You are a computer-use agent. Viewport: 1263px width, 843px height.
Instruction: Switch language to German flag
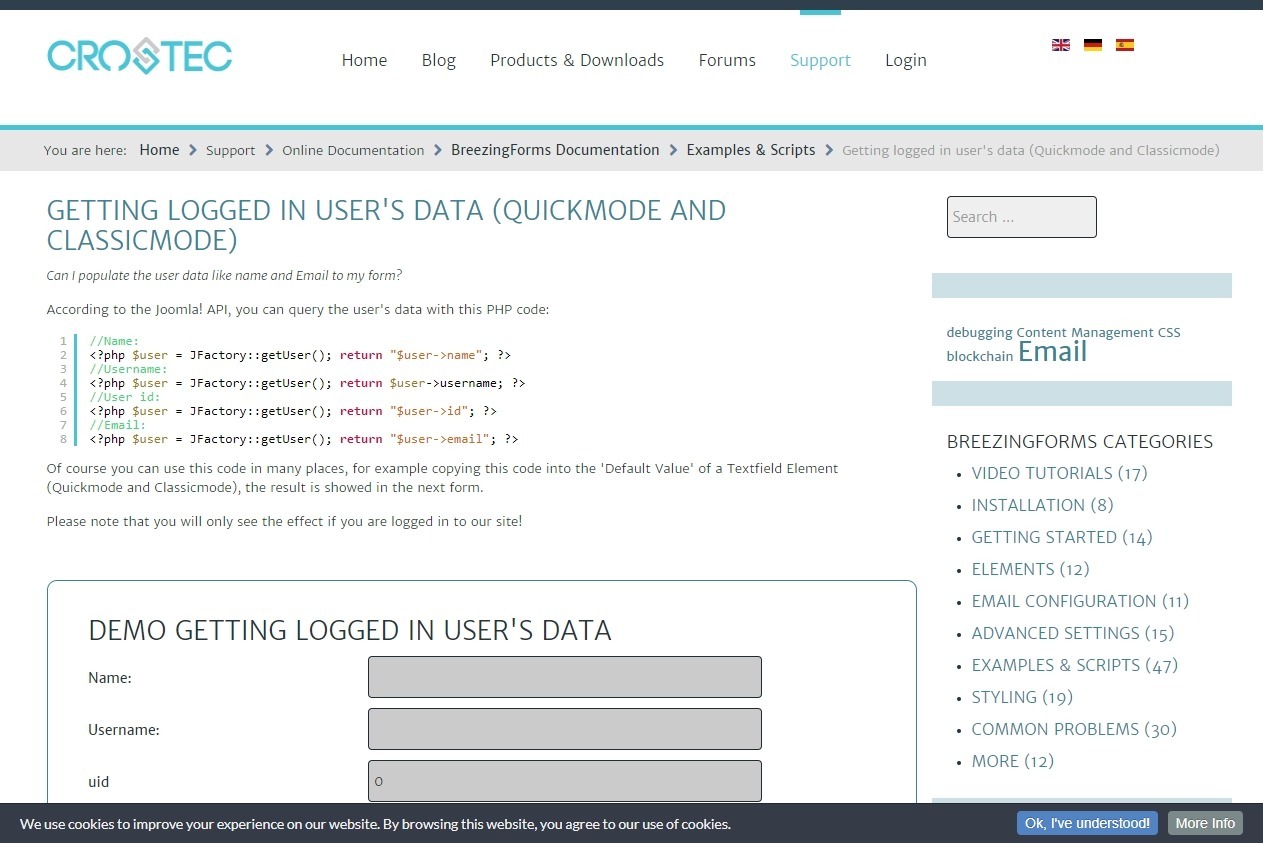1093,45
